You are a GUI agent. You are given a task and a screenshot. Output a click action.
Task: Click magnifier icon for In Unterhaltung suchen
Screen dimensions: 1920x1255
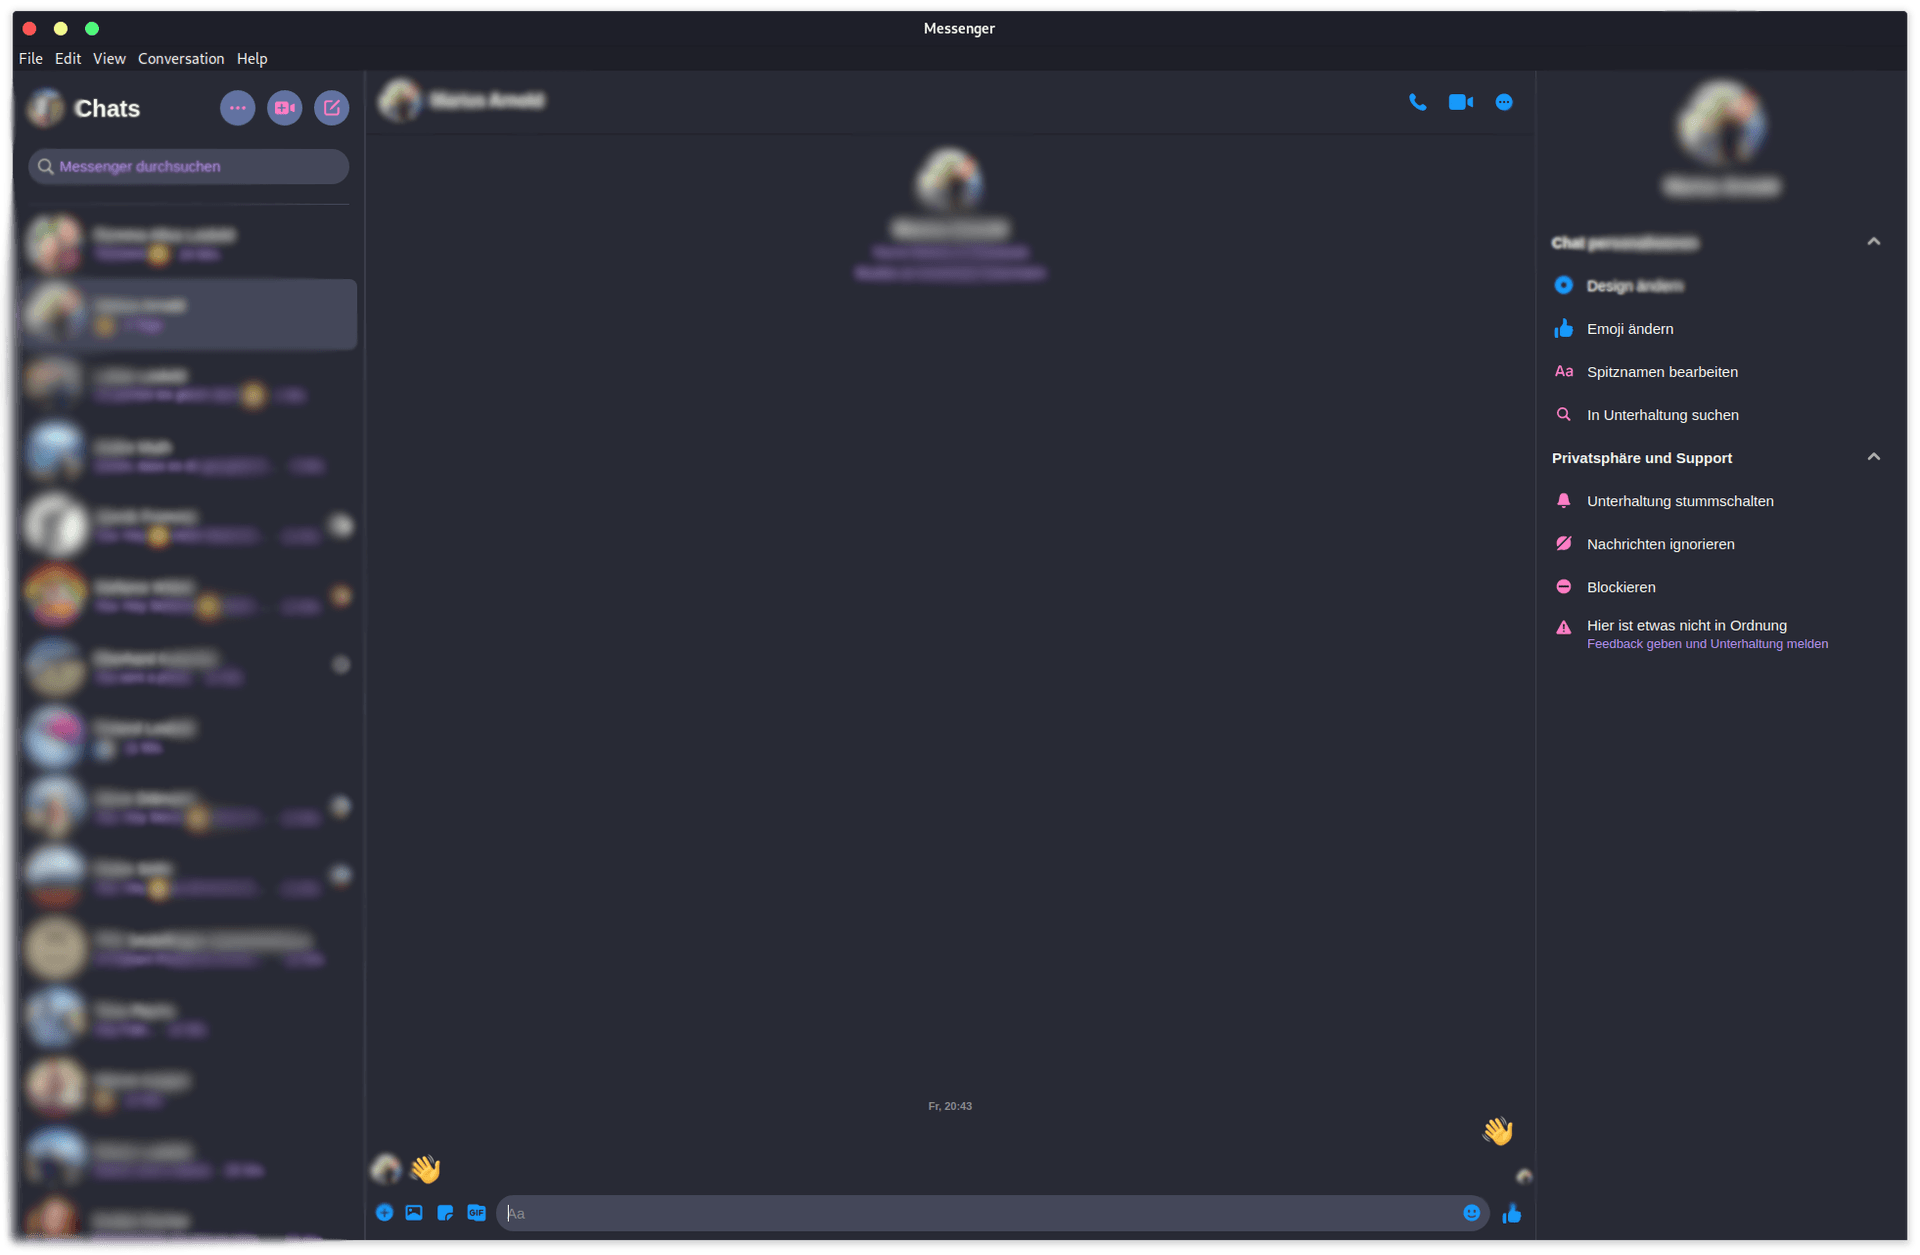pos(1564,415)
